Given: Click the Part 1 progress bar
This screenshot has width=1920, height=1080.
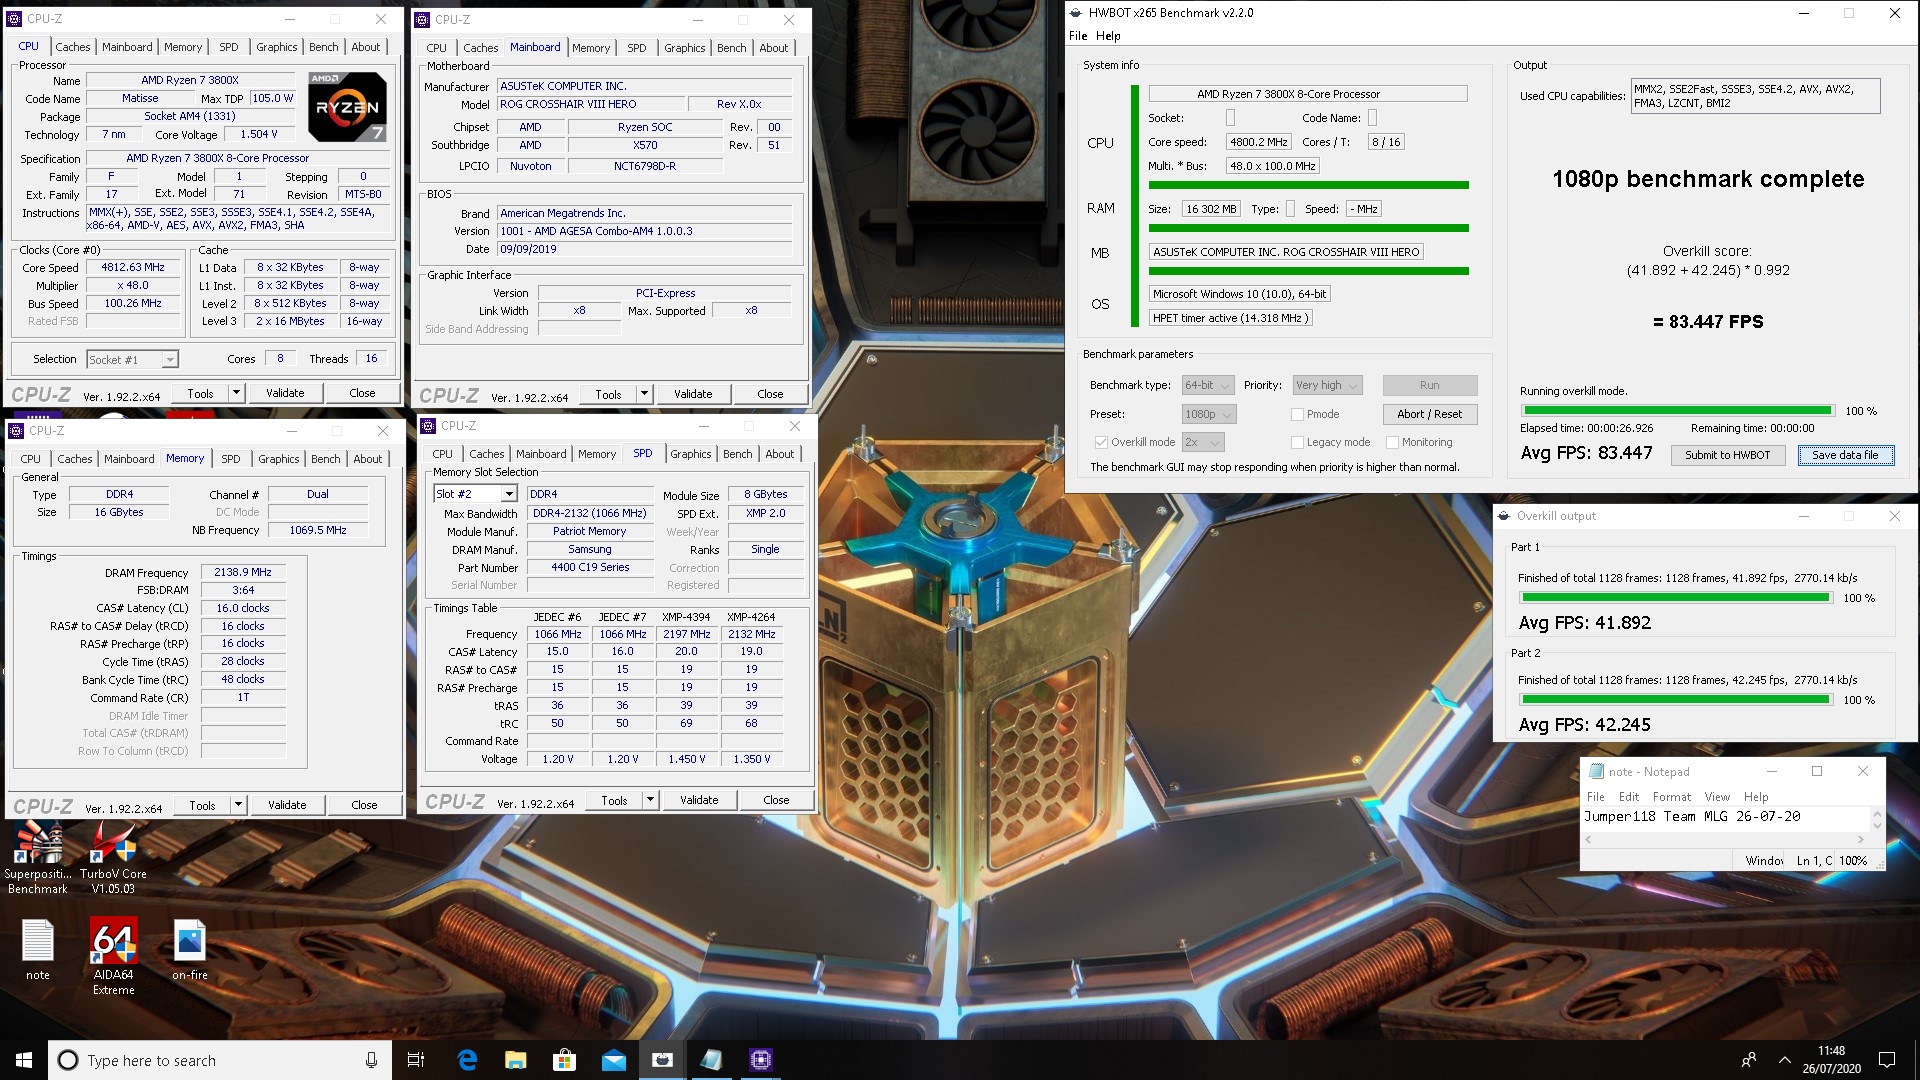Looking at the screenshot, I should tap(1675, 598).
